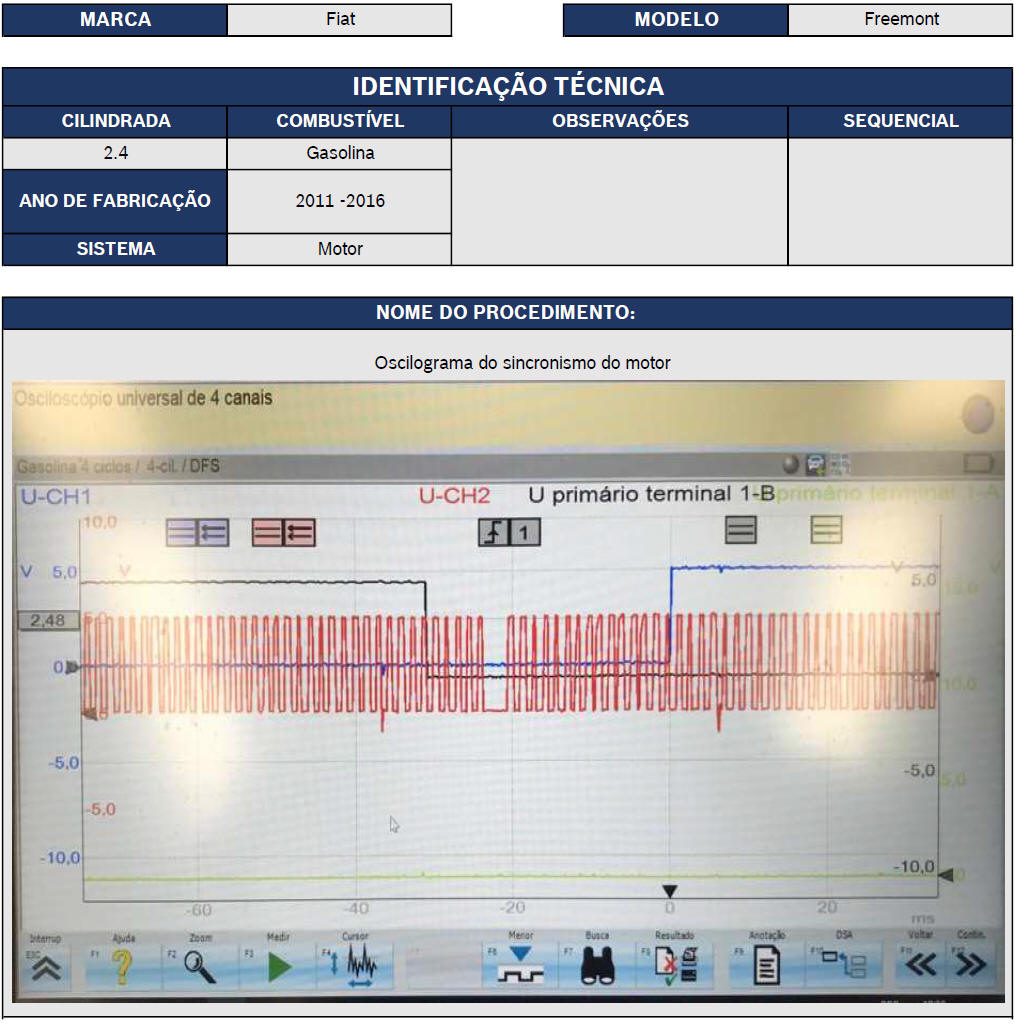This screenshot has height=1024, width=1017.
Task: Click the Menor signal icon
Action: 520,966
